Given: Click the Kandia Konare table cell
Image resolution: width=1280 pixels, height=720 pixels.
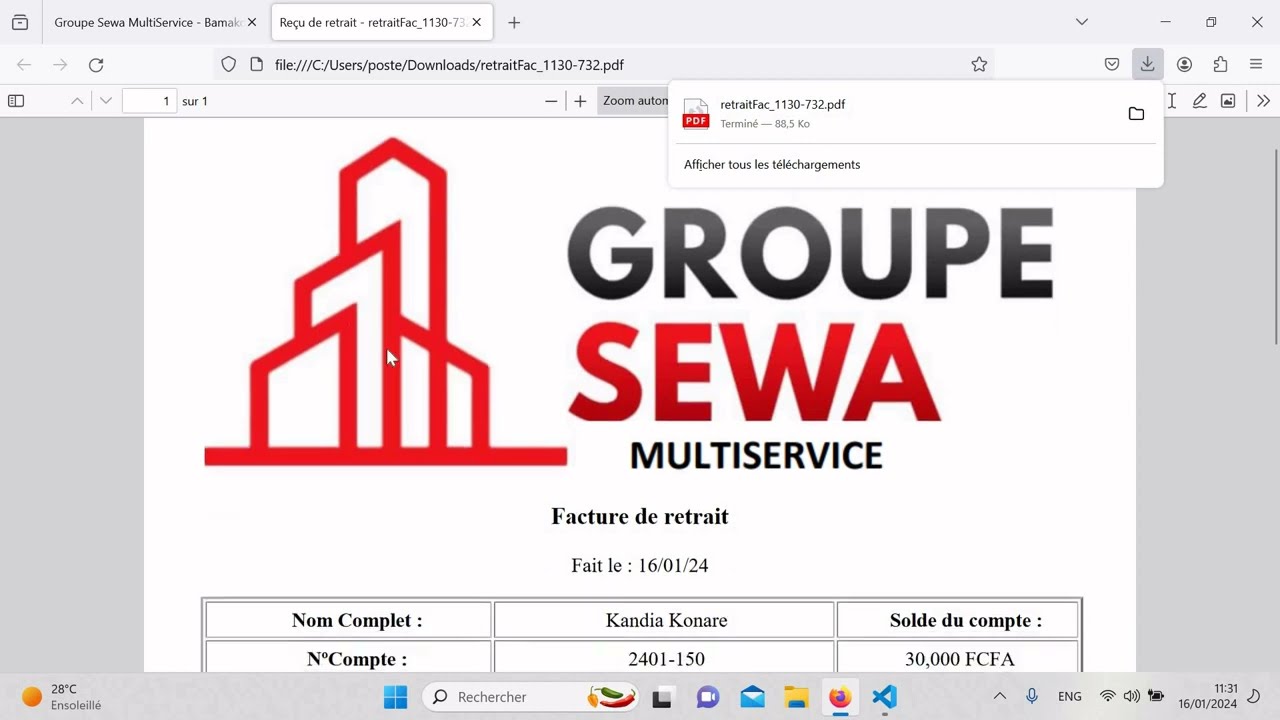Looking at the screenshot, I should point(666,620).
